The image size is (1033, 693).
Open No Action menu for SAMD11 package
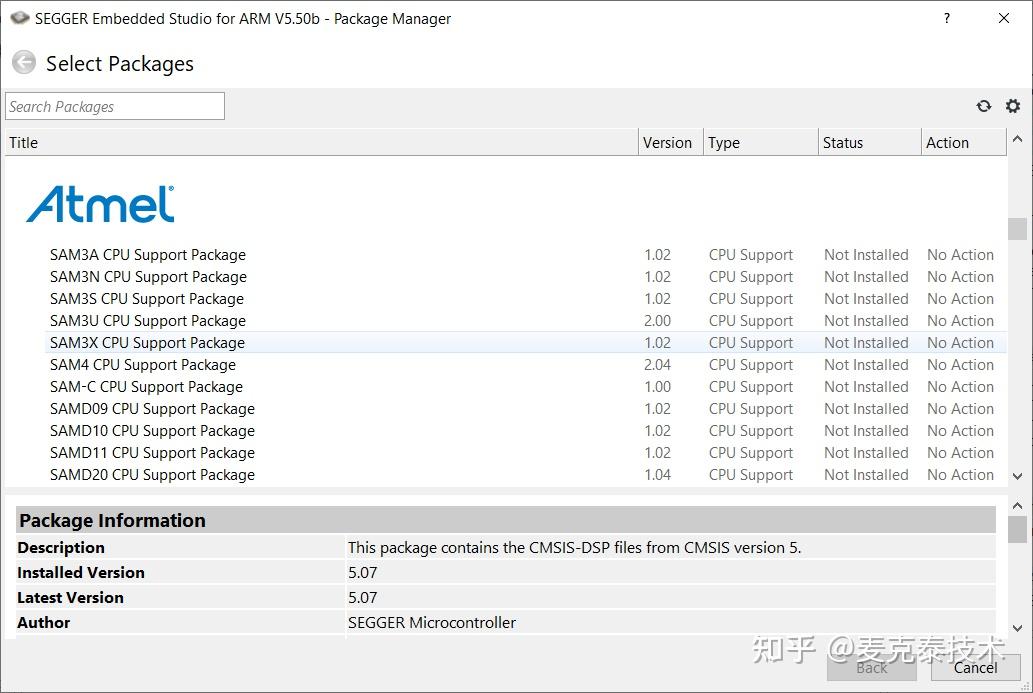tap(960, 453)
